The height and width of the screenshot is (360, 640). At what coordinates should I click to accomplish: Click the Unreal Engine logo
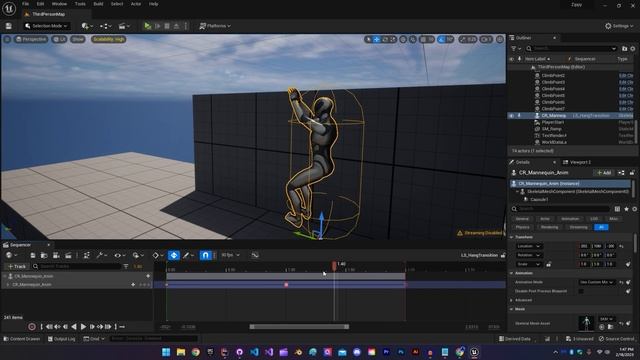tap(9, 8)
